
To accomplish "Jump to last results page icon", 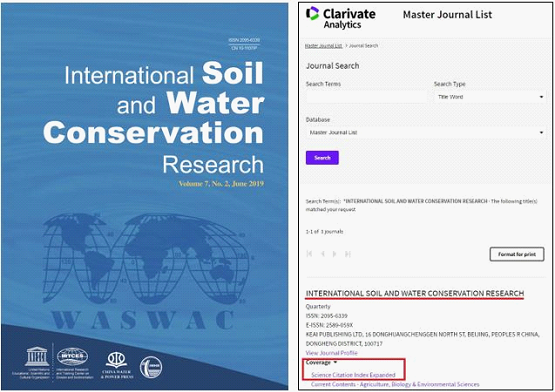I will [348, 254].
